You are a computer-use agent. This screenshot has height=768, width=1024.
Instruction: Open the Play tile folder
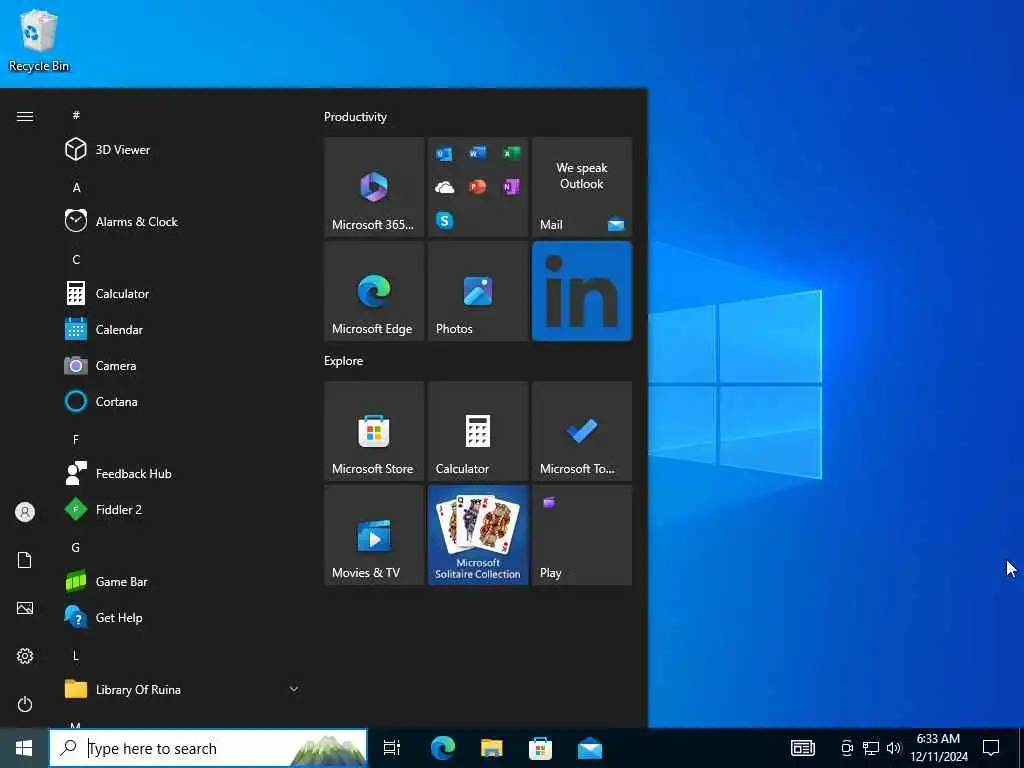[x=582, y=535]
